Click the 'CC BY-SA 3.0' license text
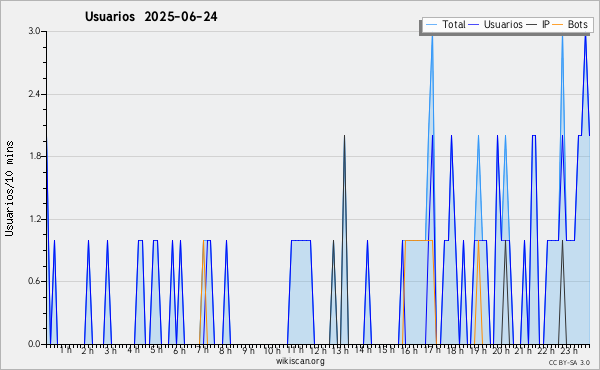The height and width of the screenshot is (370, 600). click(x=569, y=363)
